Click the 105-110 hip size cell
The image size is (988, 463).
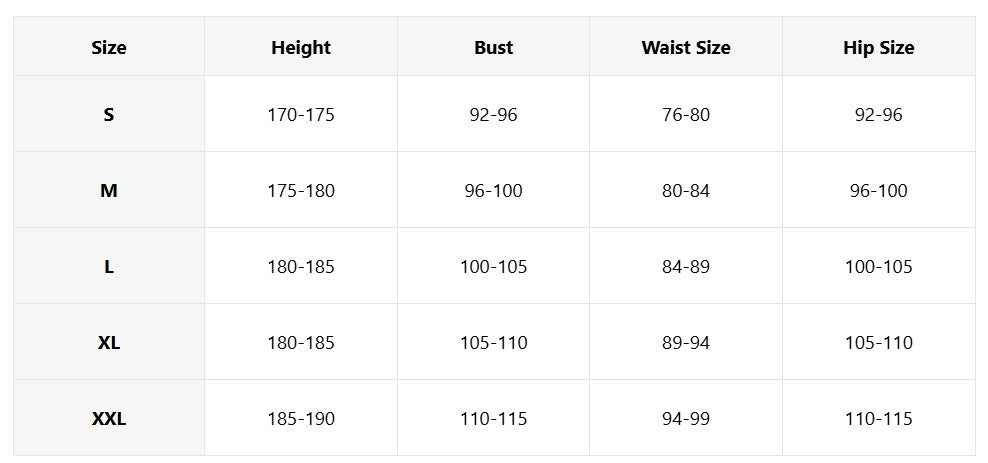pyautogui.click(x=879, y=343)
